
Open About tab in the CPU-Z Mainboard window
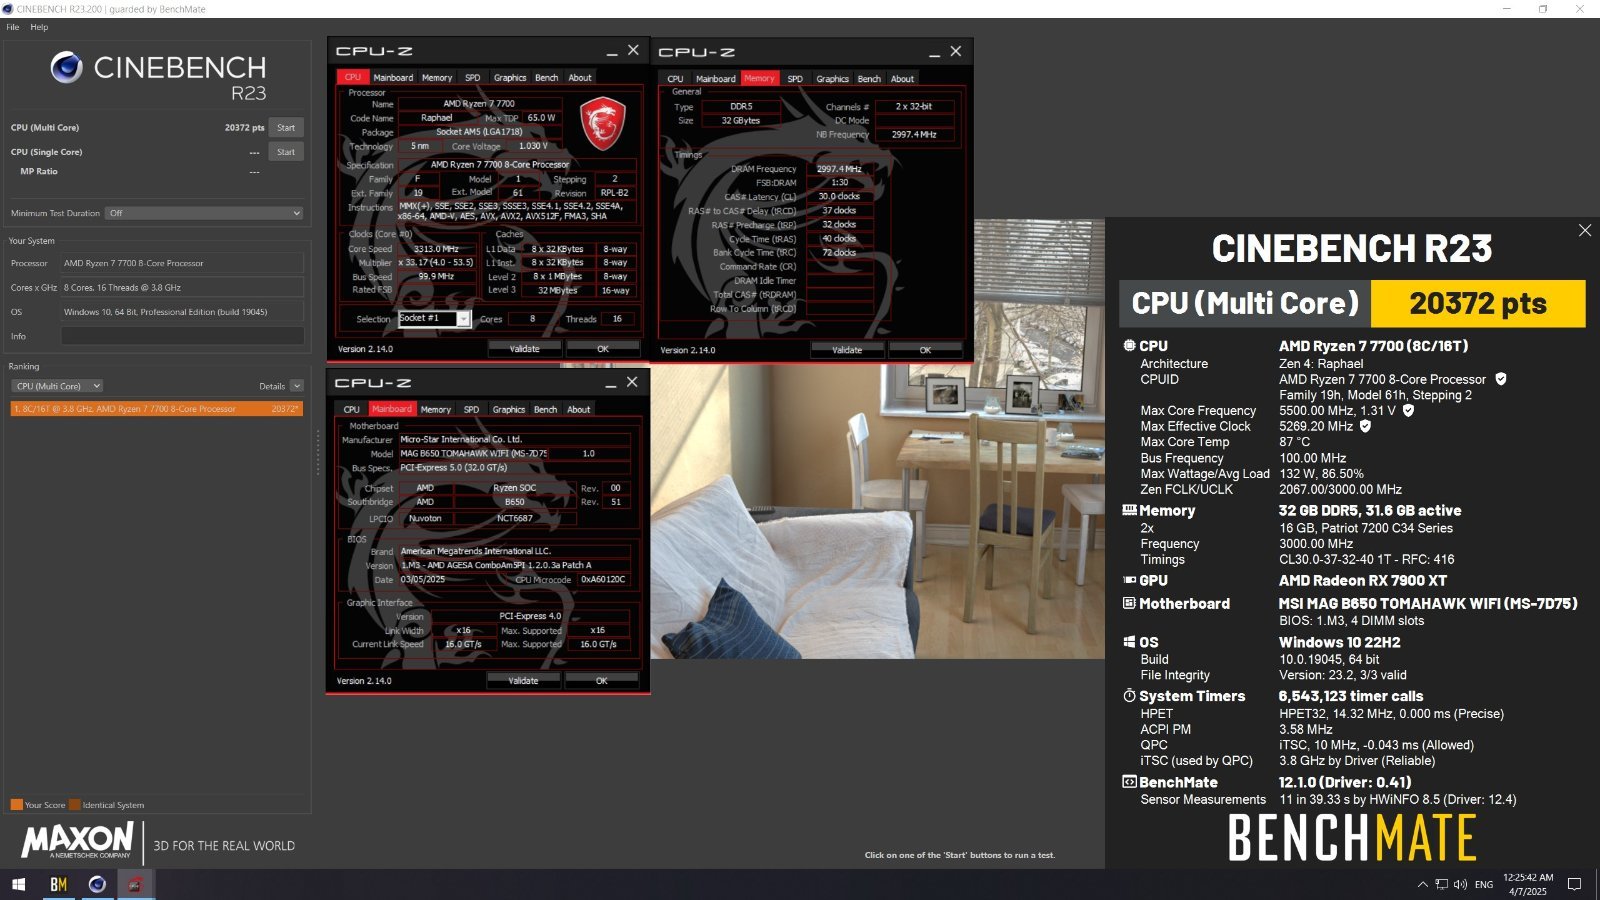[579, 410]
